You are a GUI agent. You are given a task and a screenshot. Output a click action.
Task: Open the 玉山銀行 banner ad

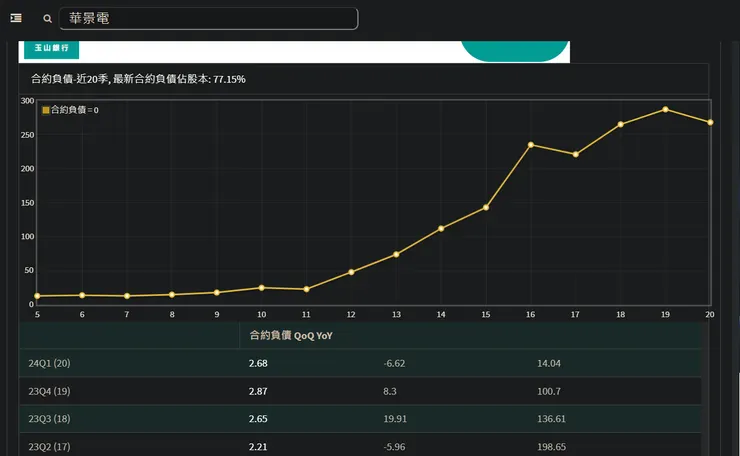294,51
